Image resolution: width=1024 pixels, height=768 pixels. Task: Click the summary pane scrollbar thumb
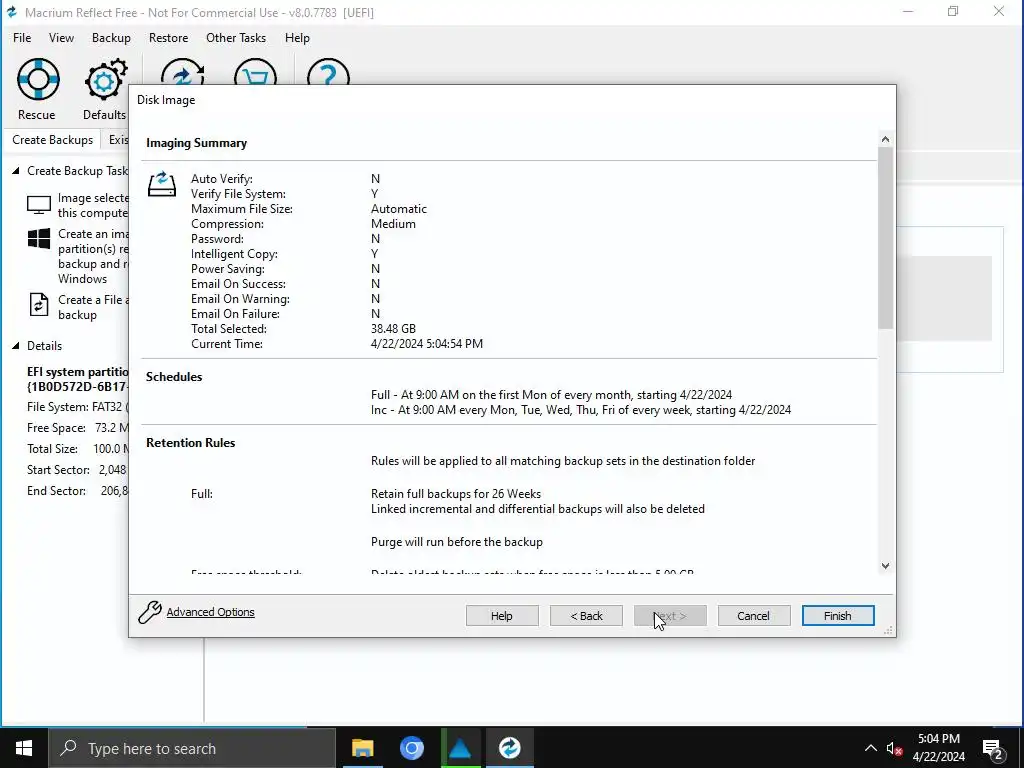(x=885, y=238)
